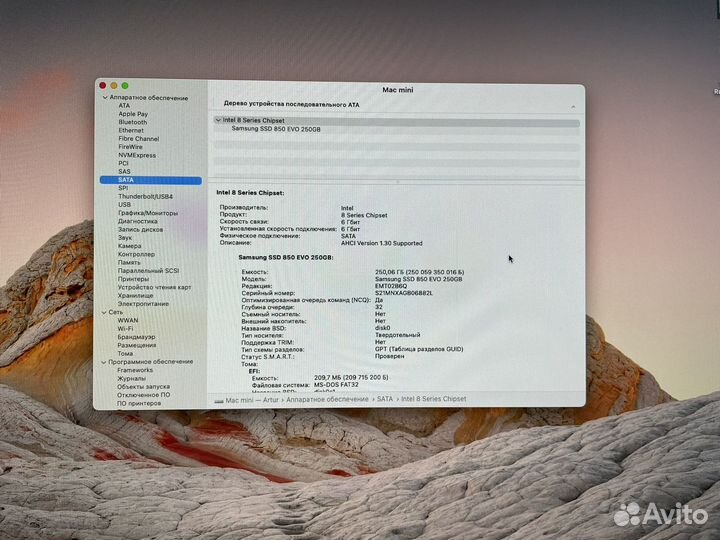The image size is (720, 540).
Task: Collapse the Сеть sidebar section
Action: pyautogui.click(x=104, y=312)
